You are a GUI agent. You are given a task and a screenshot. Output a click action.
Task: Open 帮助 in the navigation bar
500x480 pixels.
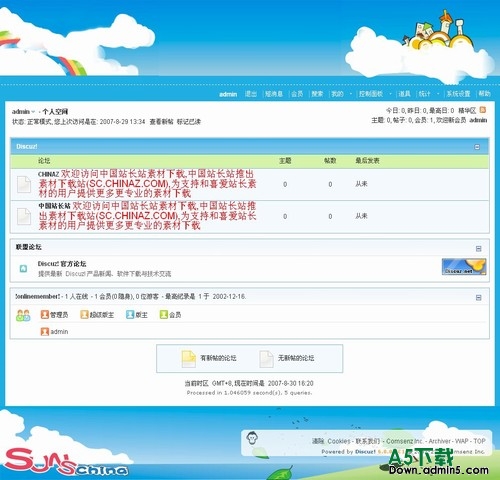[484, 94]
